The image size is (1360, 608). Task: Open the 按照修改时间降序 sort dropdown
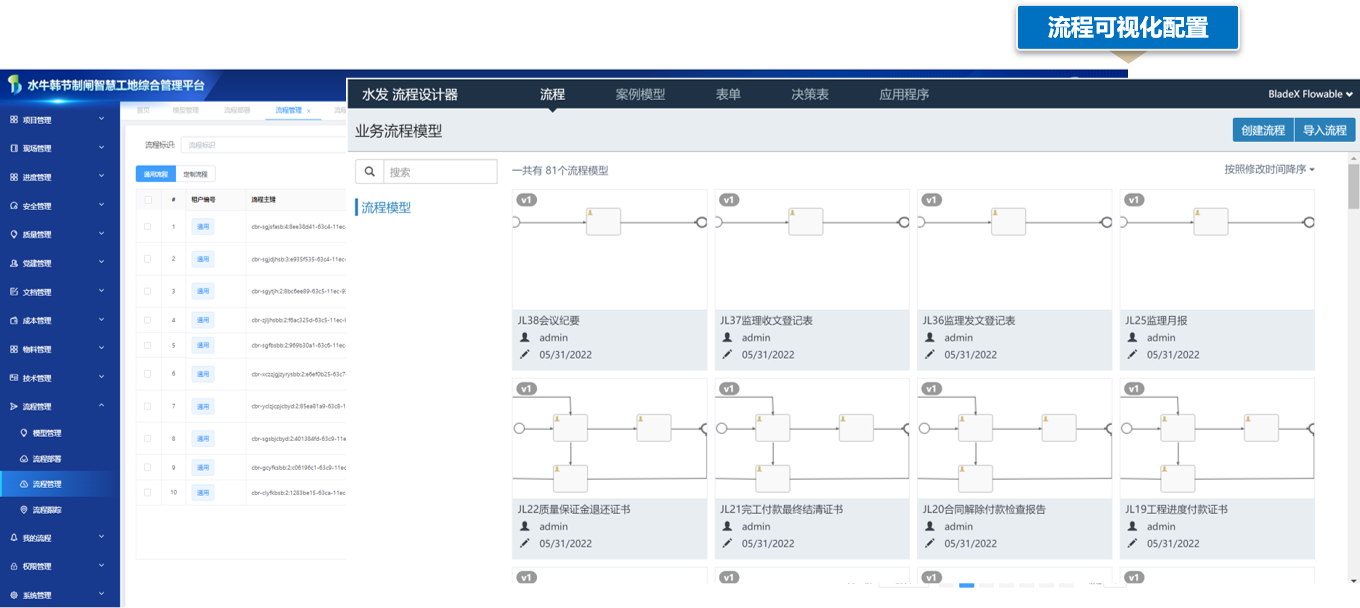(1269, 169)
